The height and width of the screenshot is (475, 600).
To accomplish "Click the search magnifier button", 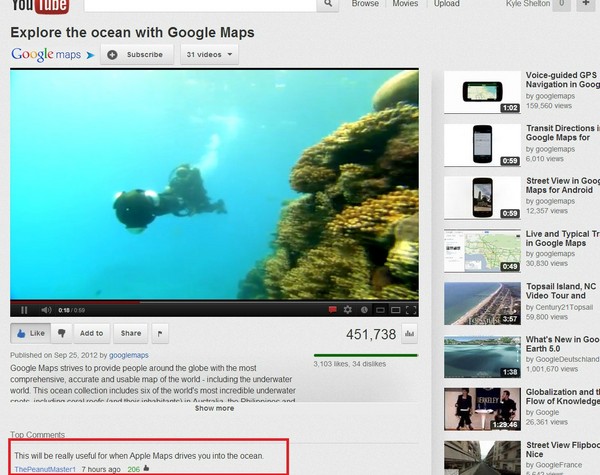I will 327,4.
